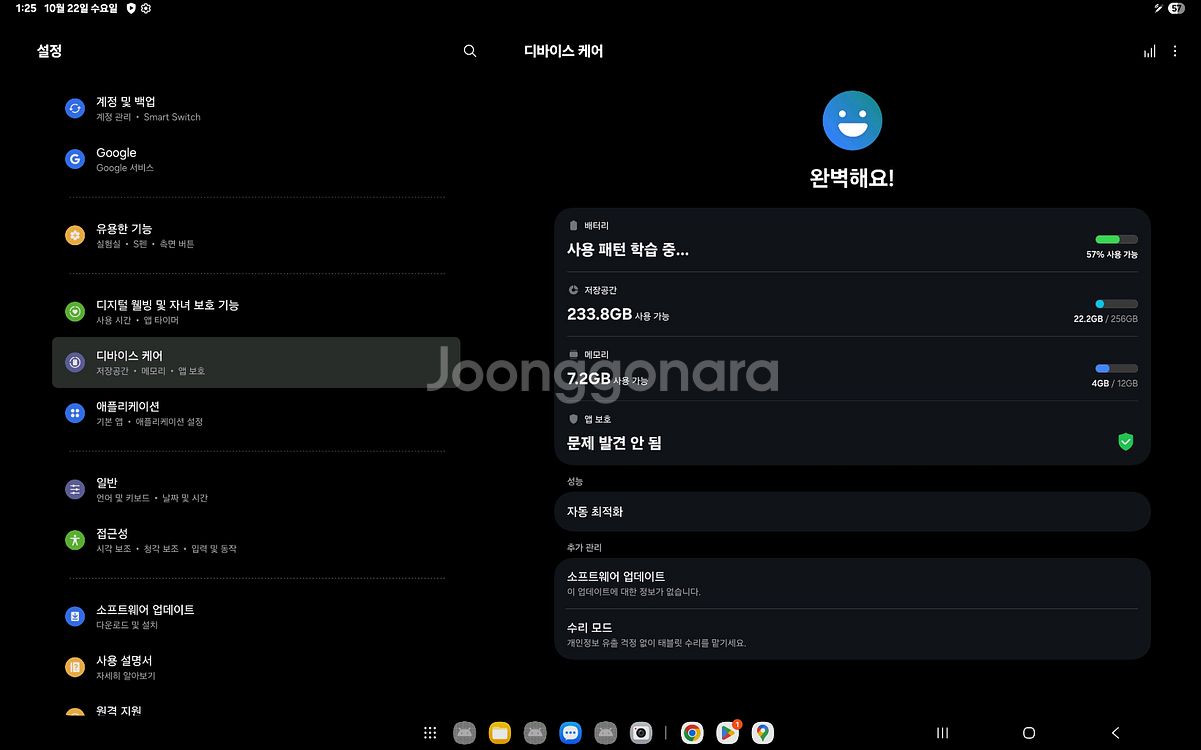1201x750 pixels.
Task: Open the Recents navigation button
Action: pyautogui.click(x=942, y=733)
